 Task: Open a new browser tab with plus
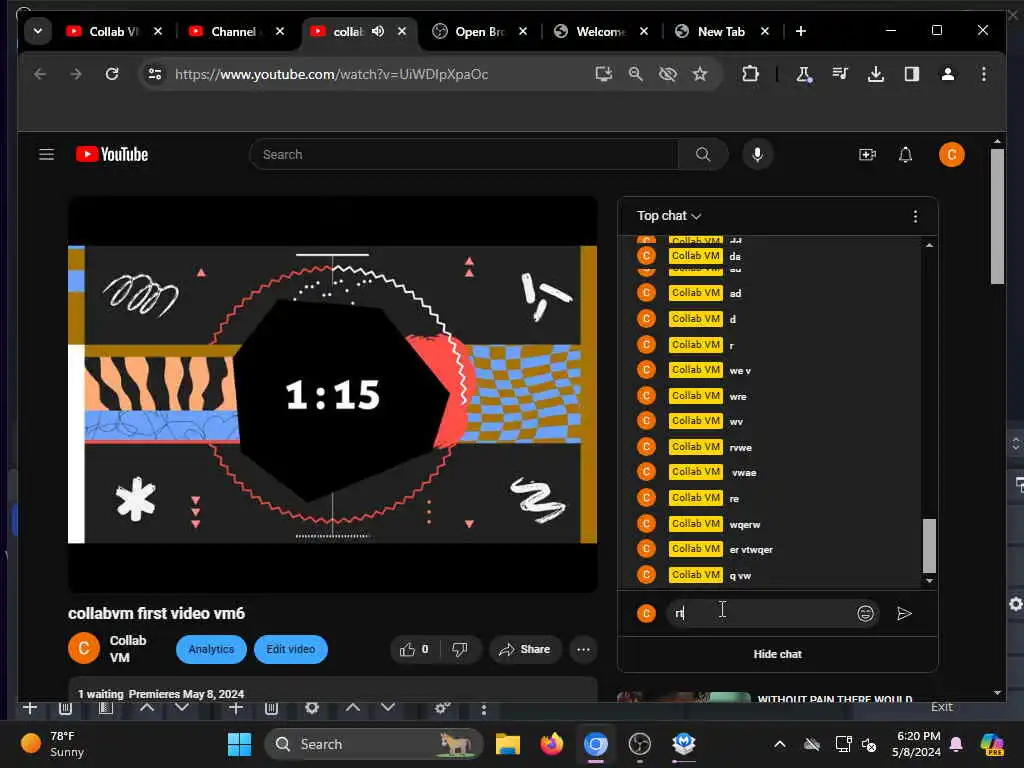[x=801, y=31]
